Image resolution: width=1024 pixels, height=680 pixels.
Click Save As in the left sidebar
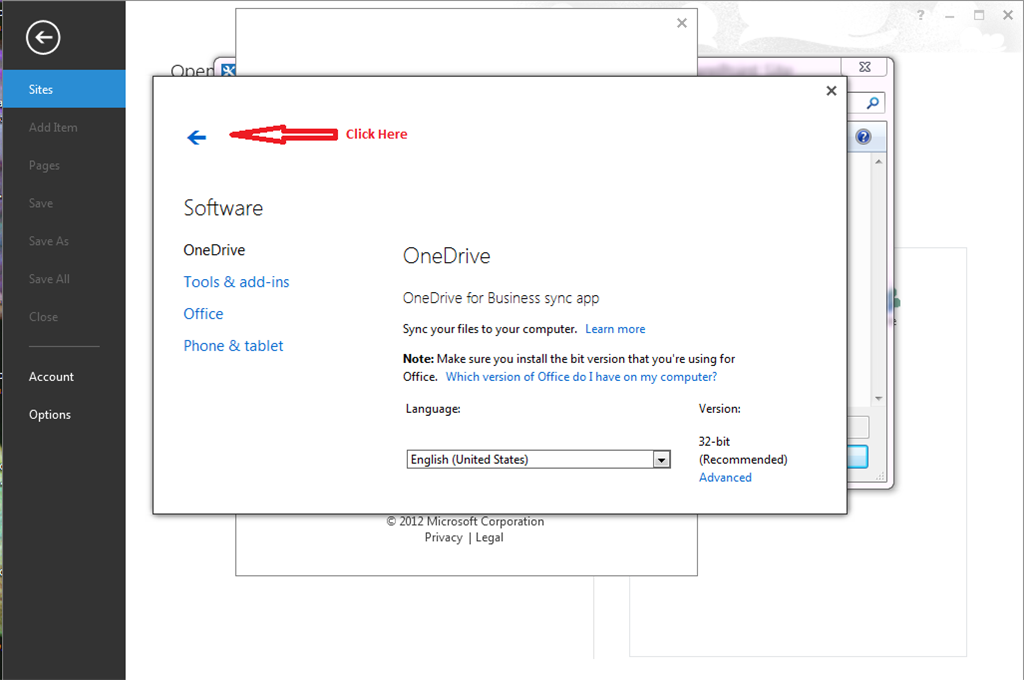coord(48,241)
